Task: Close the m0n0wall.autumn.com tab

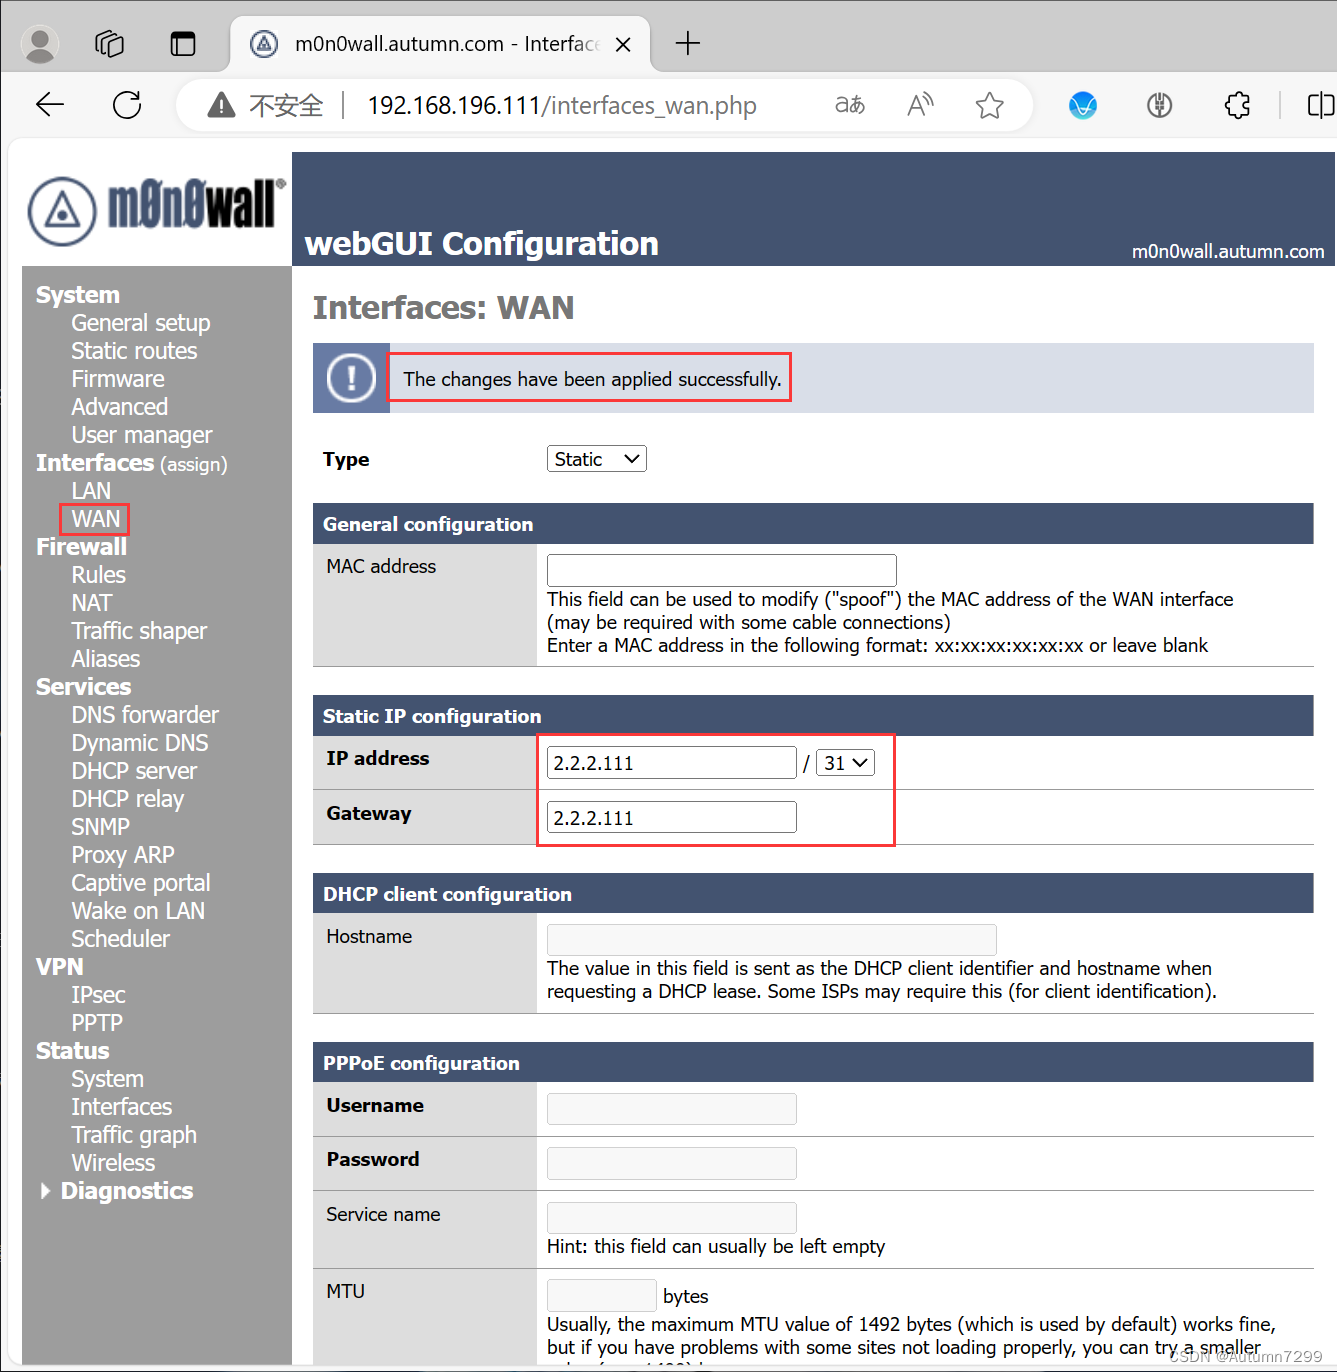Action: tap(623, 44)
